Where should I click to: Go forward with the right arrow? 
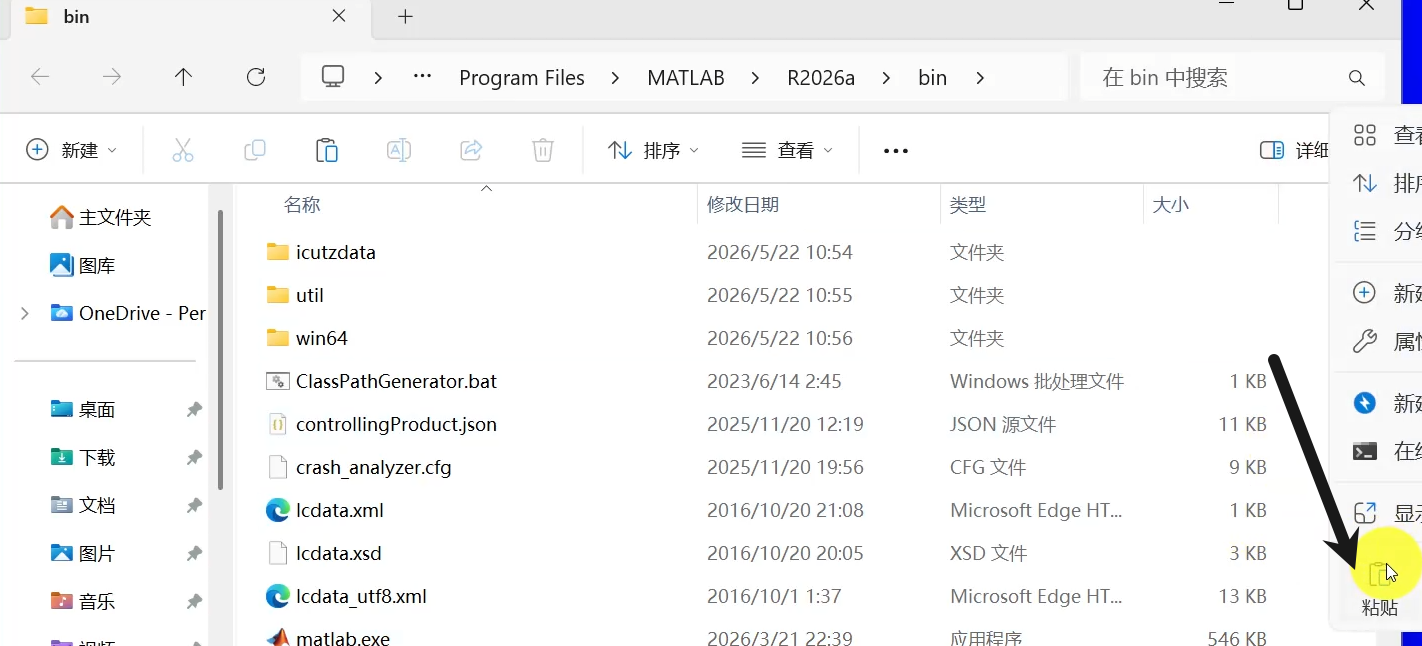pyautogui.click(x=112, y=77)
